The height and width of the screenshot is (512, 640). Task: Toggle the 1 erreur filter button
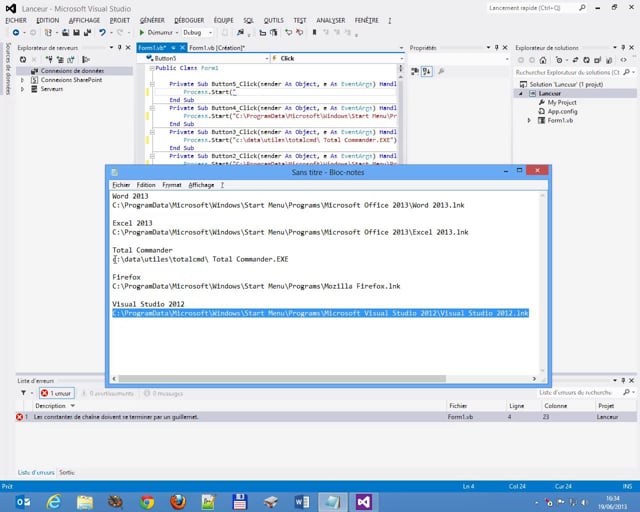(57, 393)
